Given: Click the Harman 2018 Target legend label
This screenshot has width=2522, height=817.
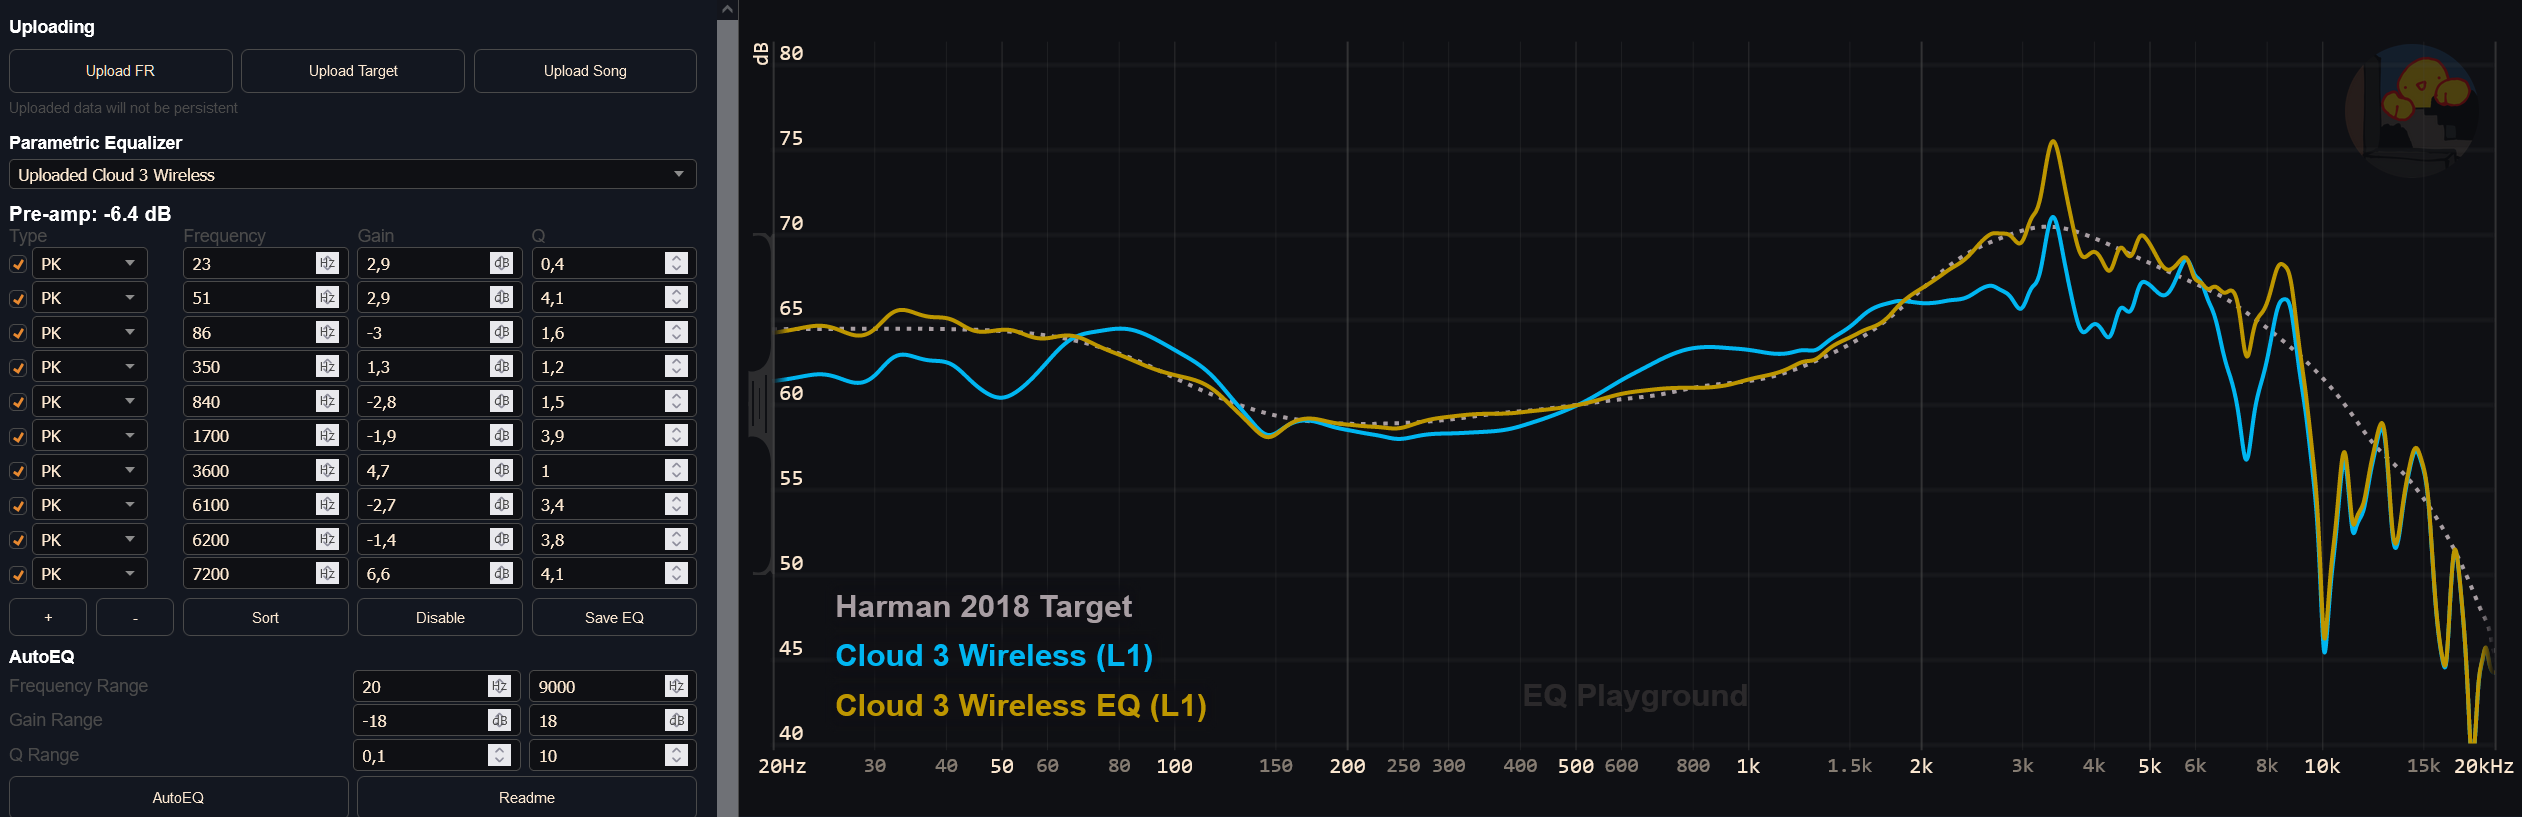Looking at the screenshot, I should tap(983, 606).
